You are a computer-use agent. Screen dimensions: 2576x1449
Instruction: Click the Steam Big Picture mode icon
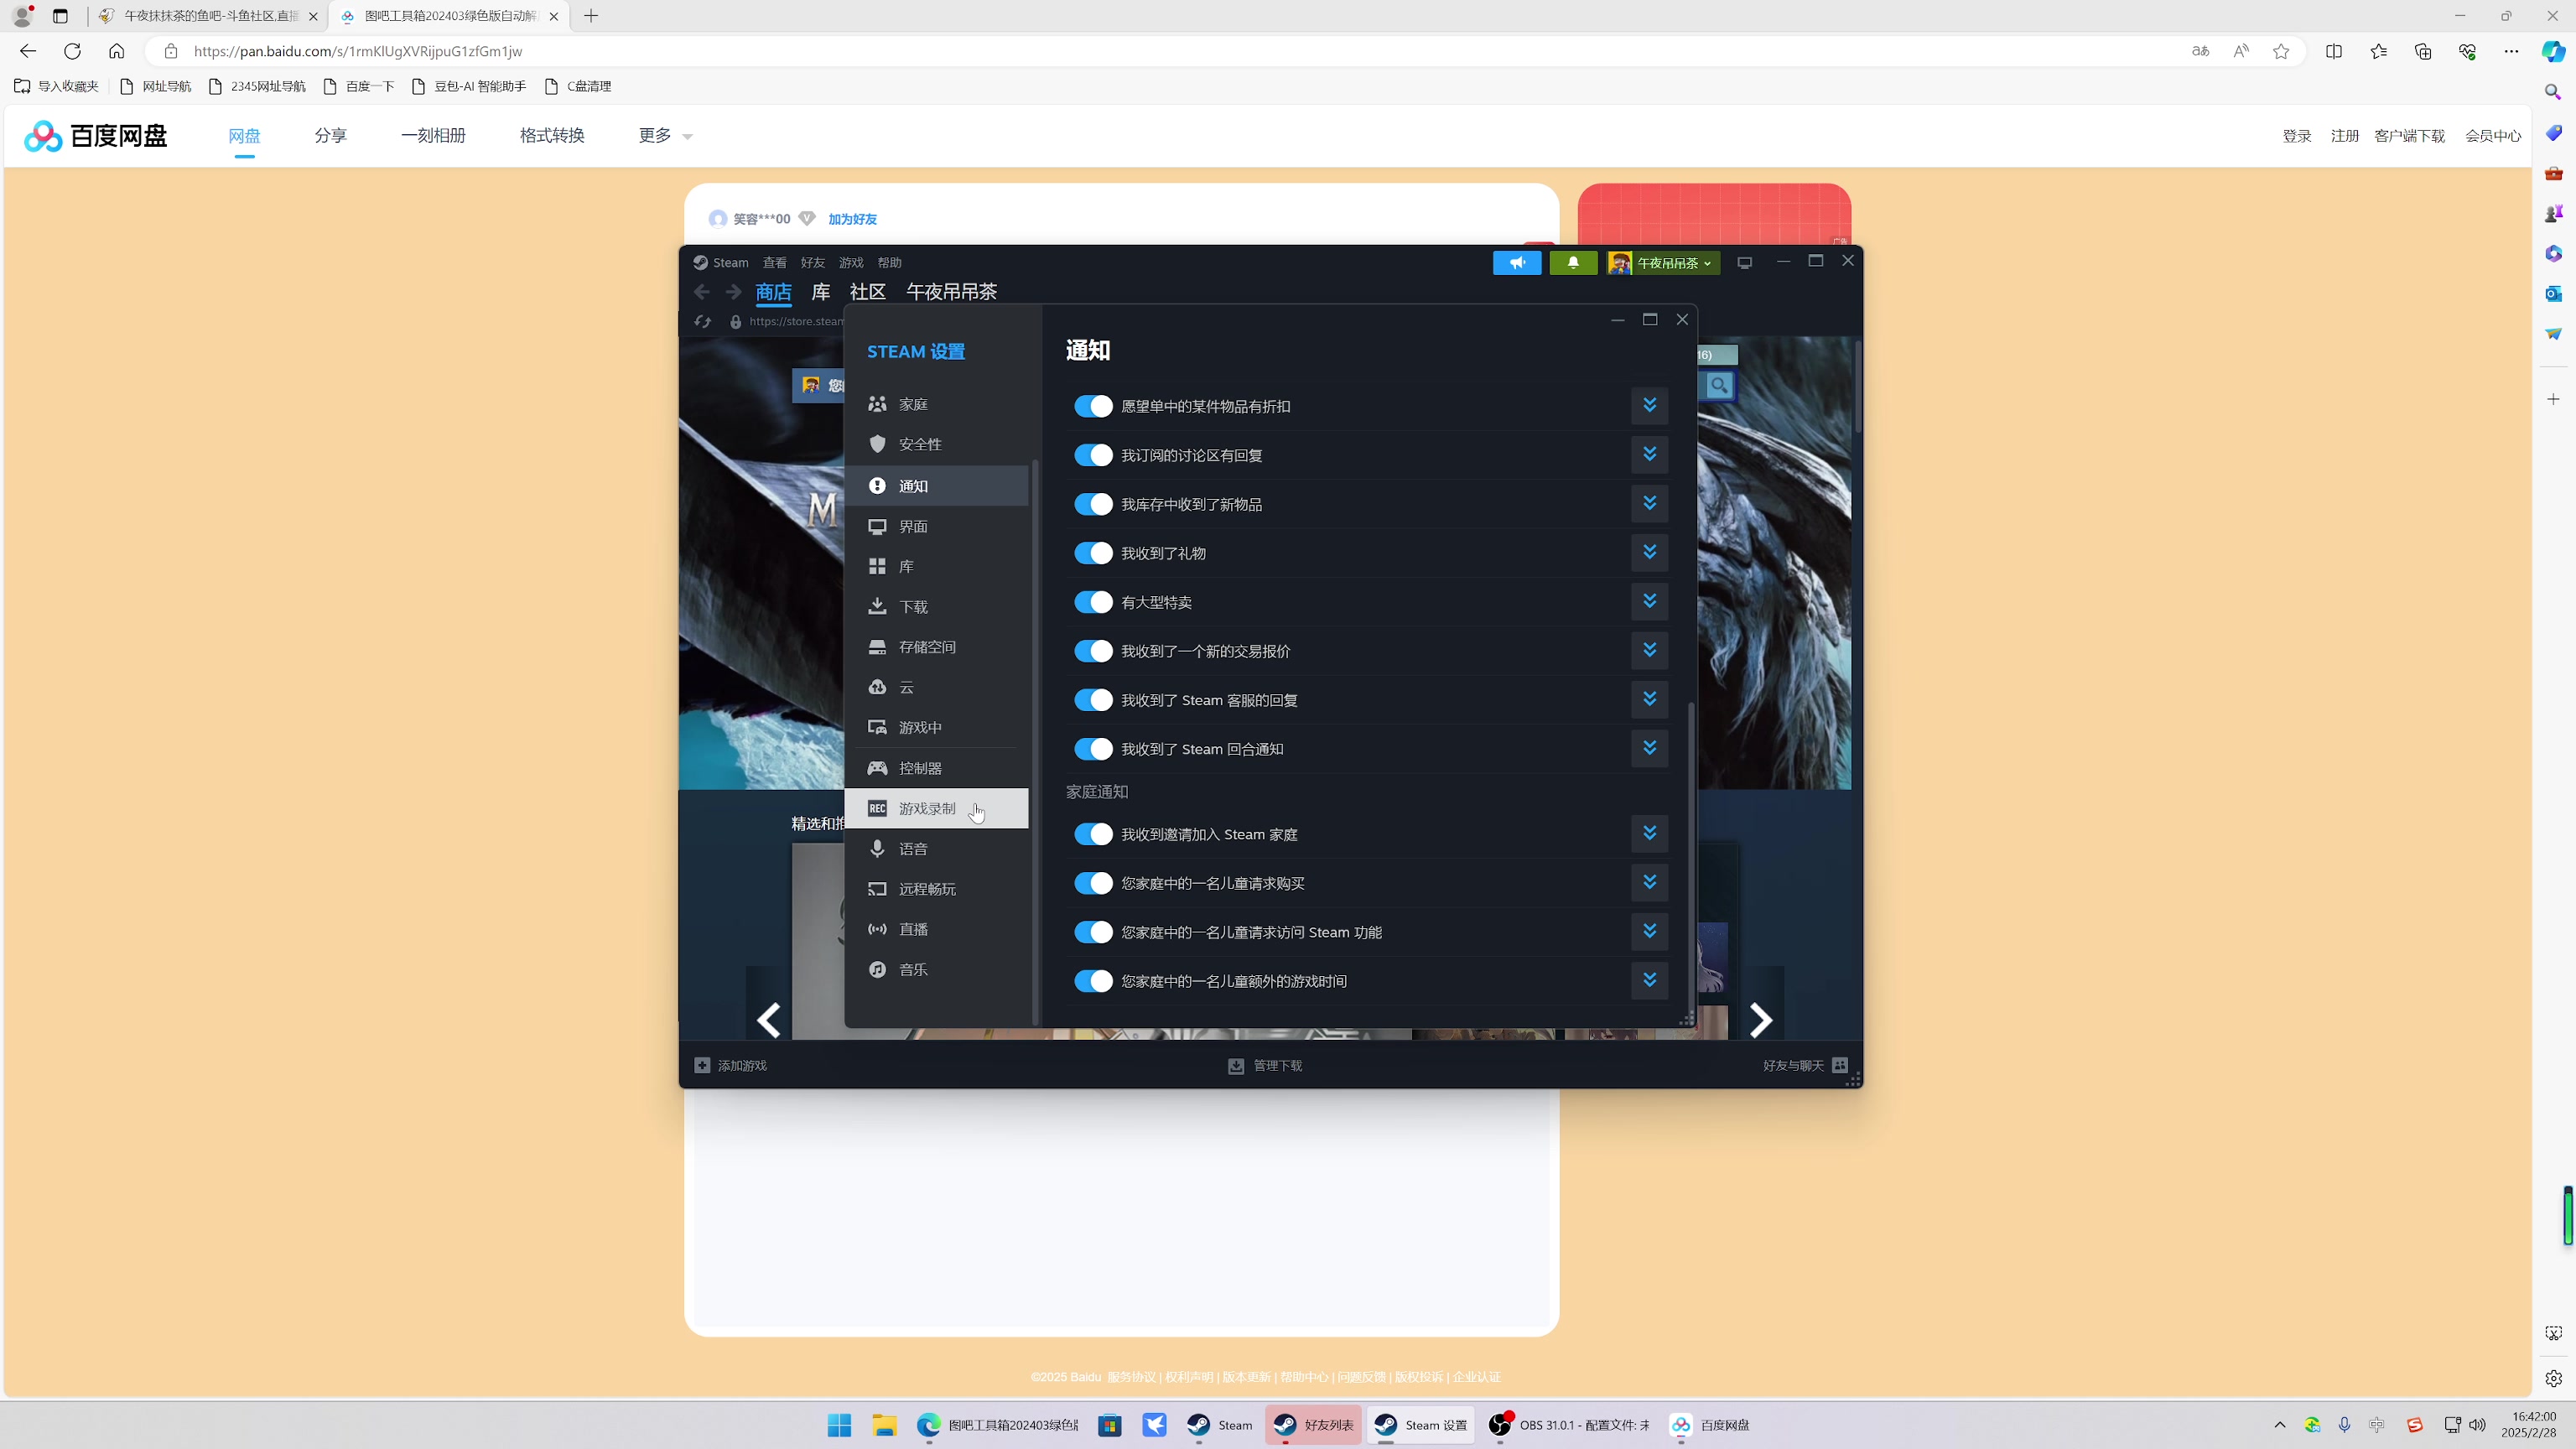(1744, 262)
